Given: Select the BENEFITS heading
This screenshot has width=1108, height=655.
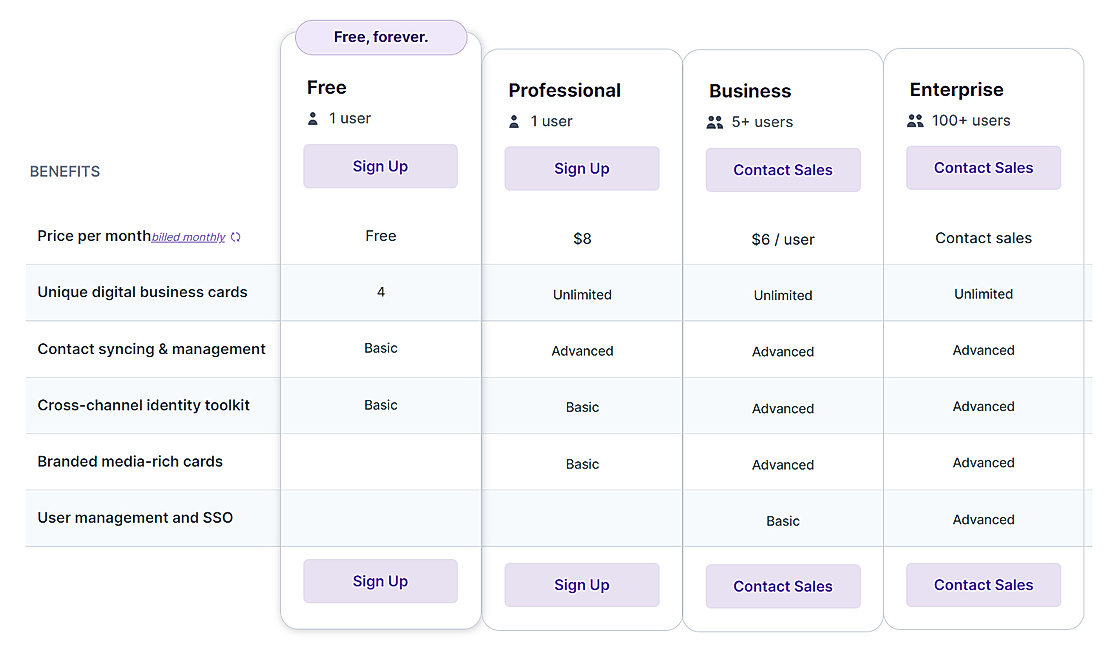Looking at the screenshot, I should (64, 171).
